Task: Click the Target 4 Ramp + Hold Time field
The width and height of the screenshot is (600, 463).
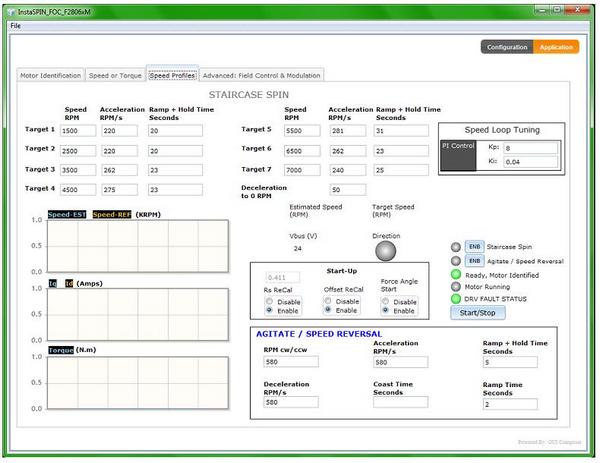Action: tap(175, 189)
